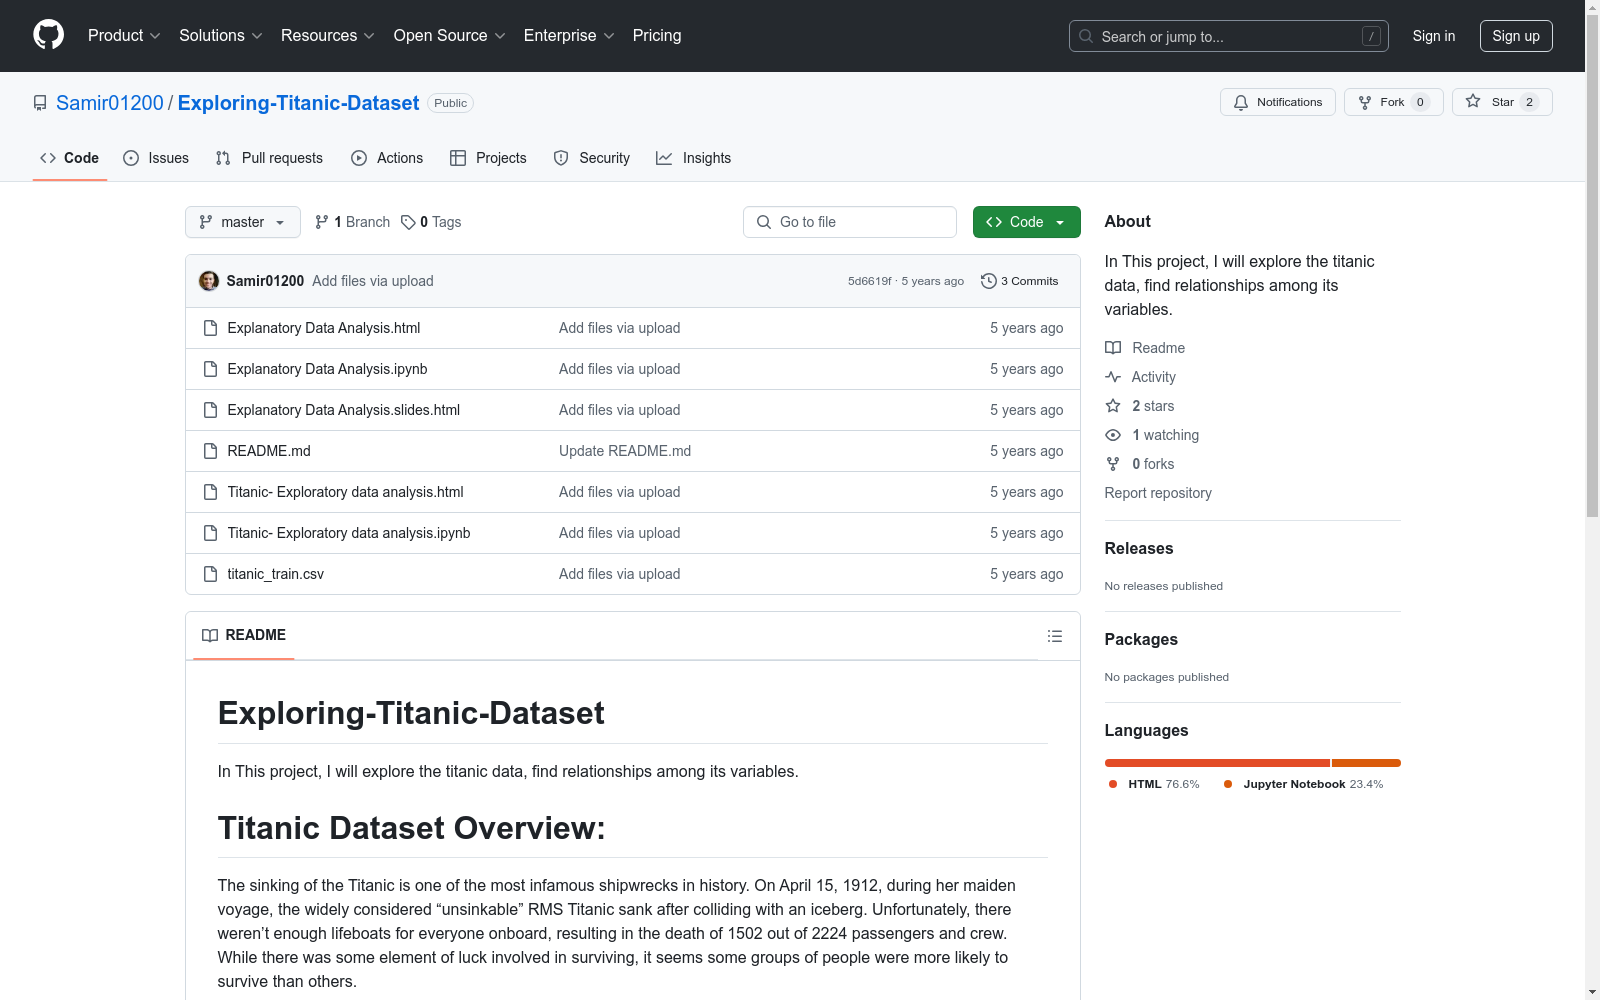Click the Update README.md commit message
This screenshot has width=1600, height=1000.
625,451
